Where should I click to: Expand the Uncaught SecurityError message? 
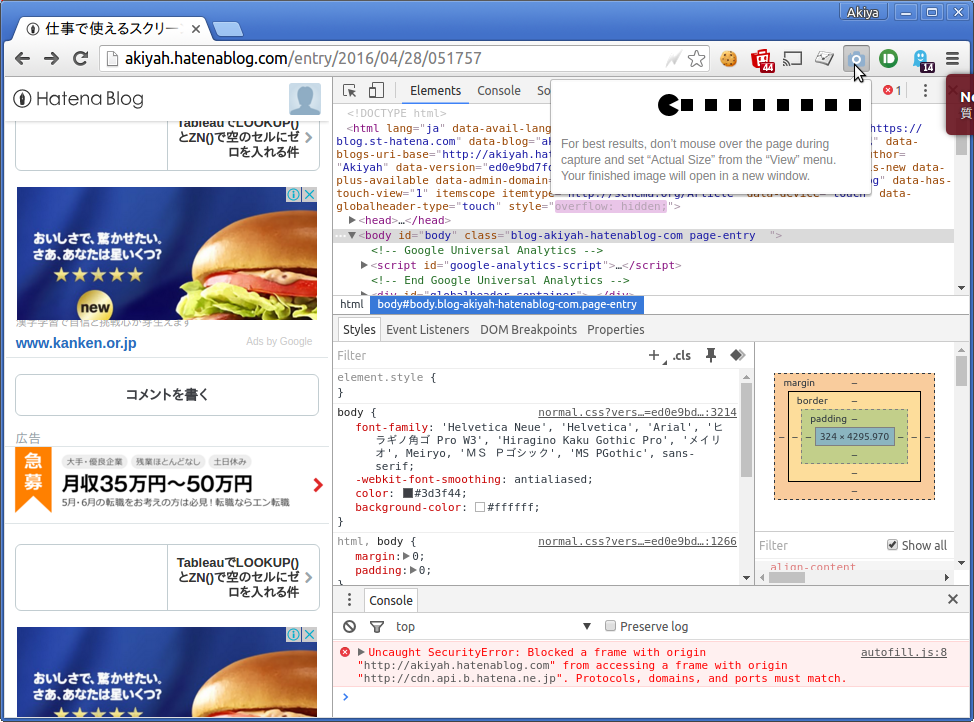pyautogui.click(x=361, y=652)
